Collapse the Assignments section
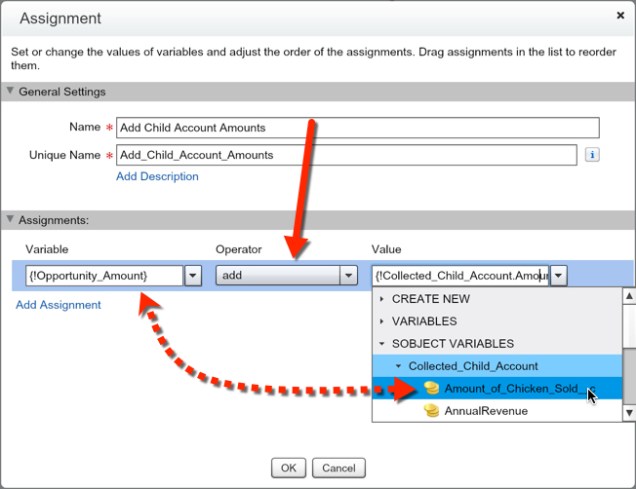Viewport: 636px width, 489px height. pyautogui.click(x=10, y=219)
